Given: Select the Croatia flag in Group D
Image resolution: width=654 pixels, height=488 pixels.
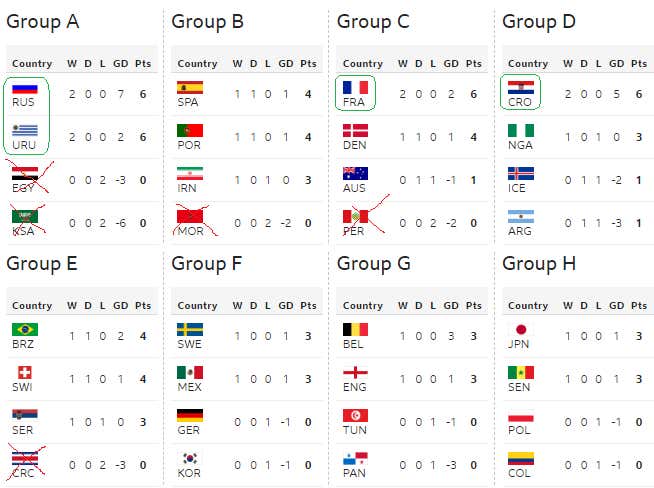Looking at the screenshot, I should [x=520, y=88].
